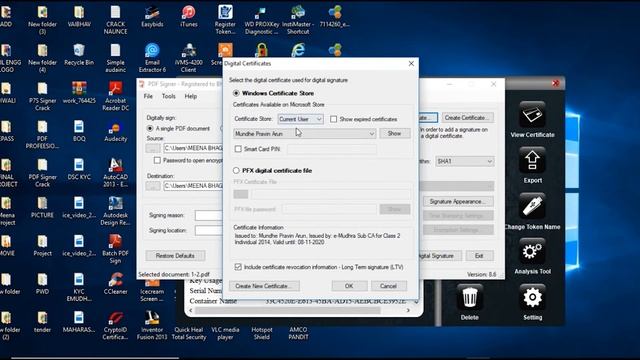Toggle Include certificate revocation information checkbox
The height and width of the screenshot is (360, 640).
238,267
